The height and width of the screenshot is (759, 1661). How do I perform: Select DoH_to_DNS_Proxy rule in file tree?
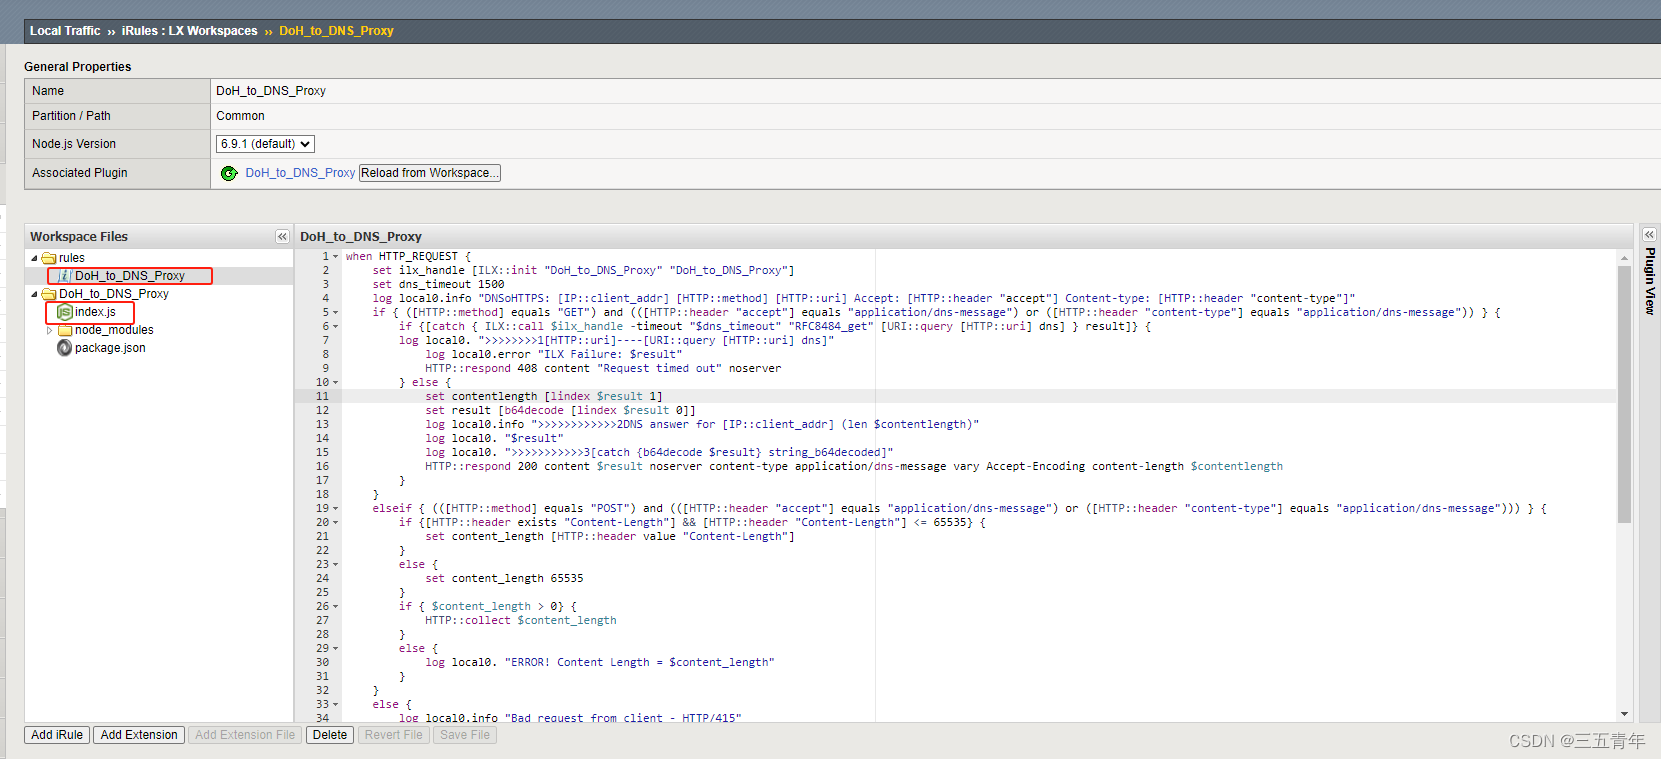coord(130,276)
